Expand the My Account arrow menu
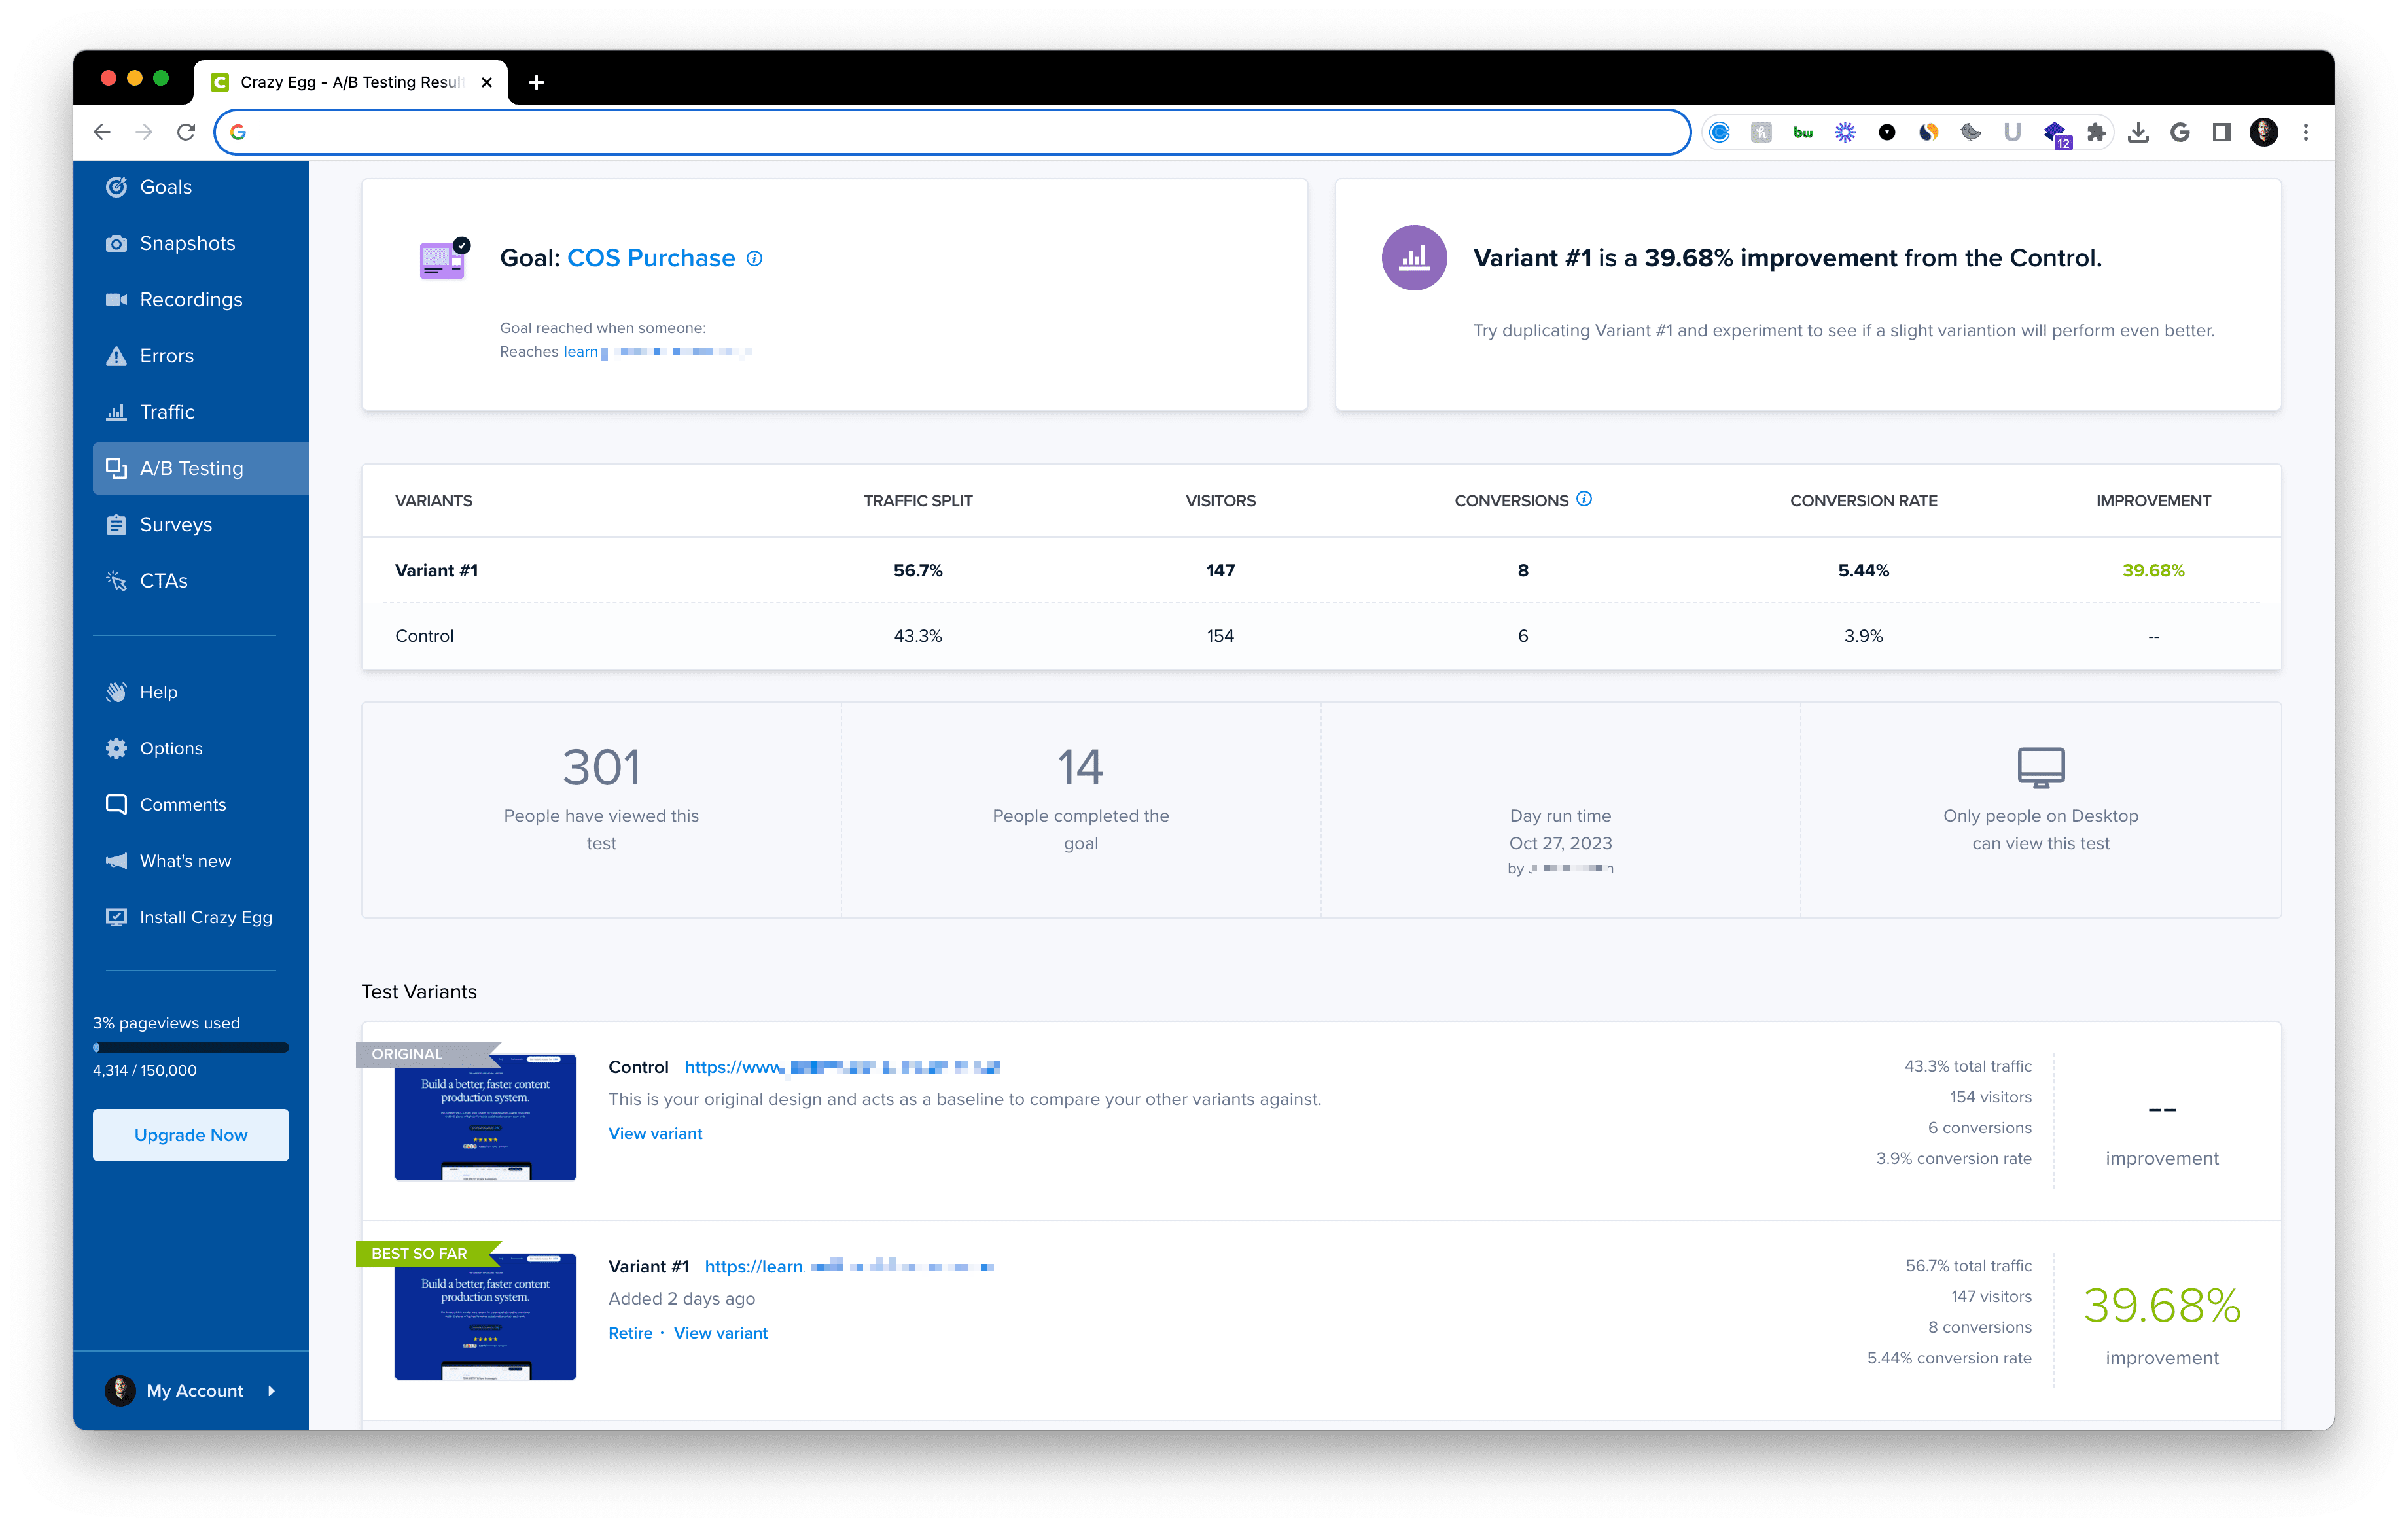This screenshot has width=2408, height=1527. click(x=271, y=1391)
